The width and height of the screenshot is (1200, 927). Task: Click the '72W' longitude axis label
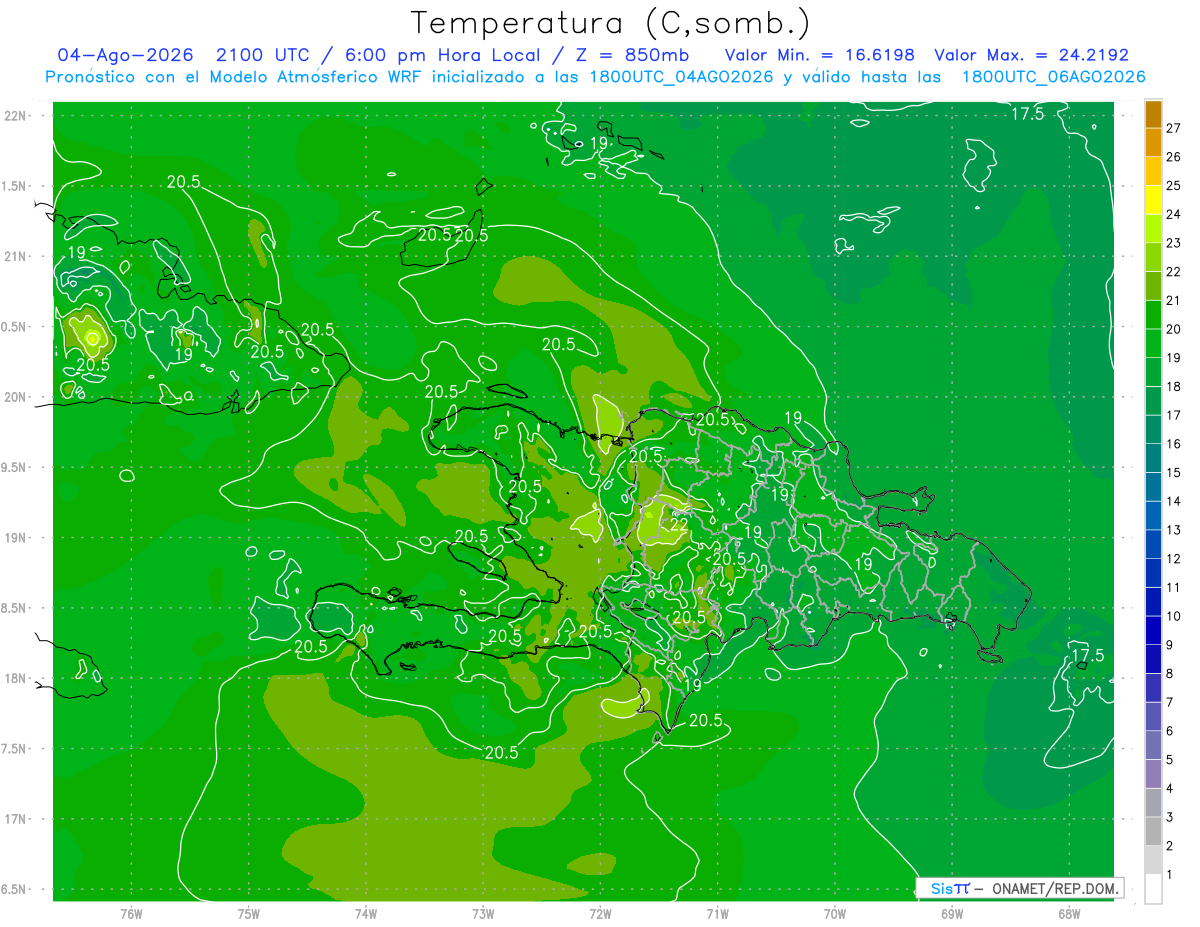pos(600,913)
